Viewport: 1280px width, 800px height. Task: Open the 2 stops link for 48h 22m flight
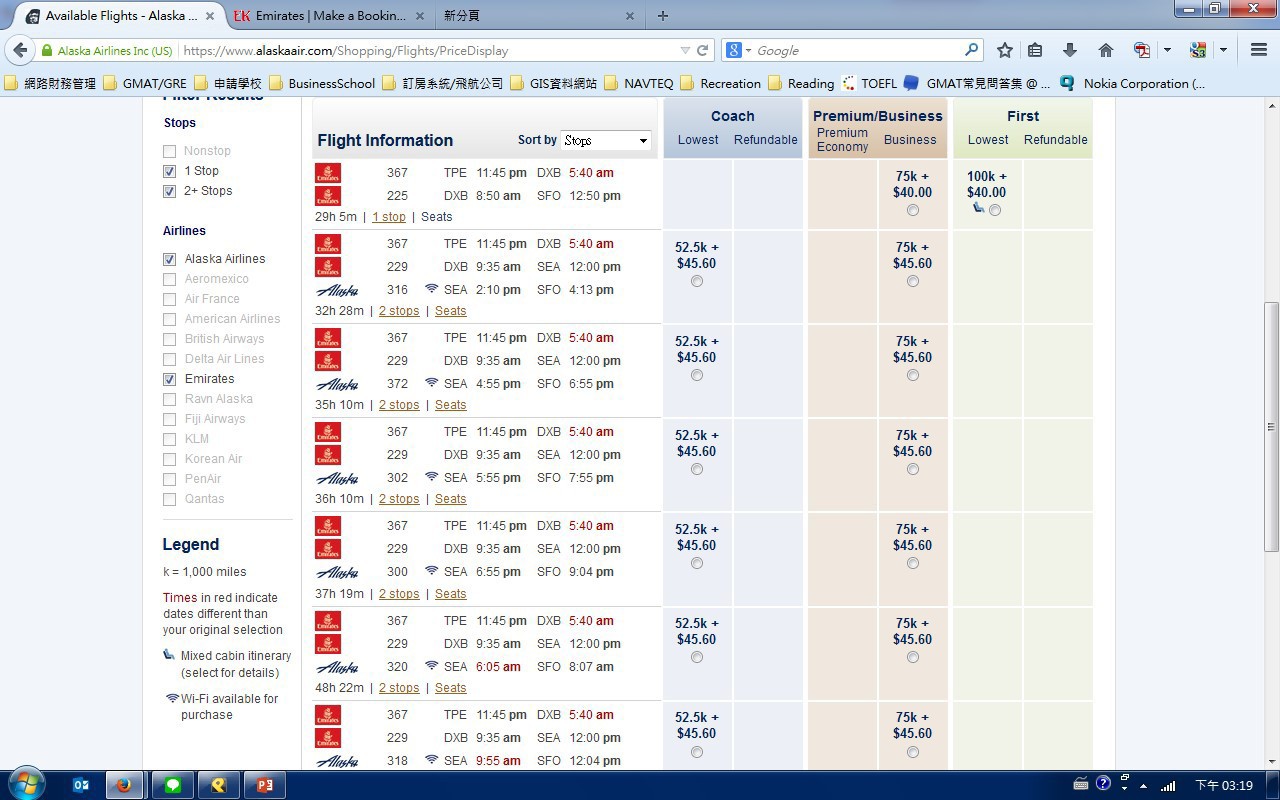[x=399, y=688]
